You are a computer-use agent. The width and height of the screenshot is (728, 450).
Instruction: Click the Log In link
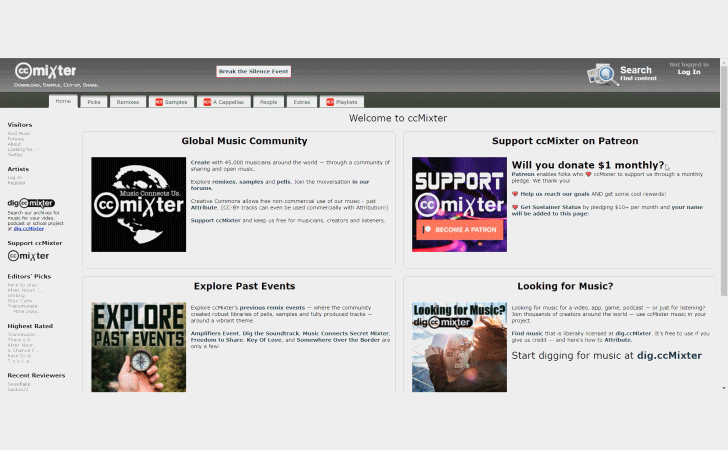tap(689, 72)
